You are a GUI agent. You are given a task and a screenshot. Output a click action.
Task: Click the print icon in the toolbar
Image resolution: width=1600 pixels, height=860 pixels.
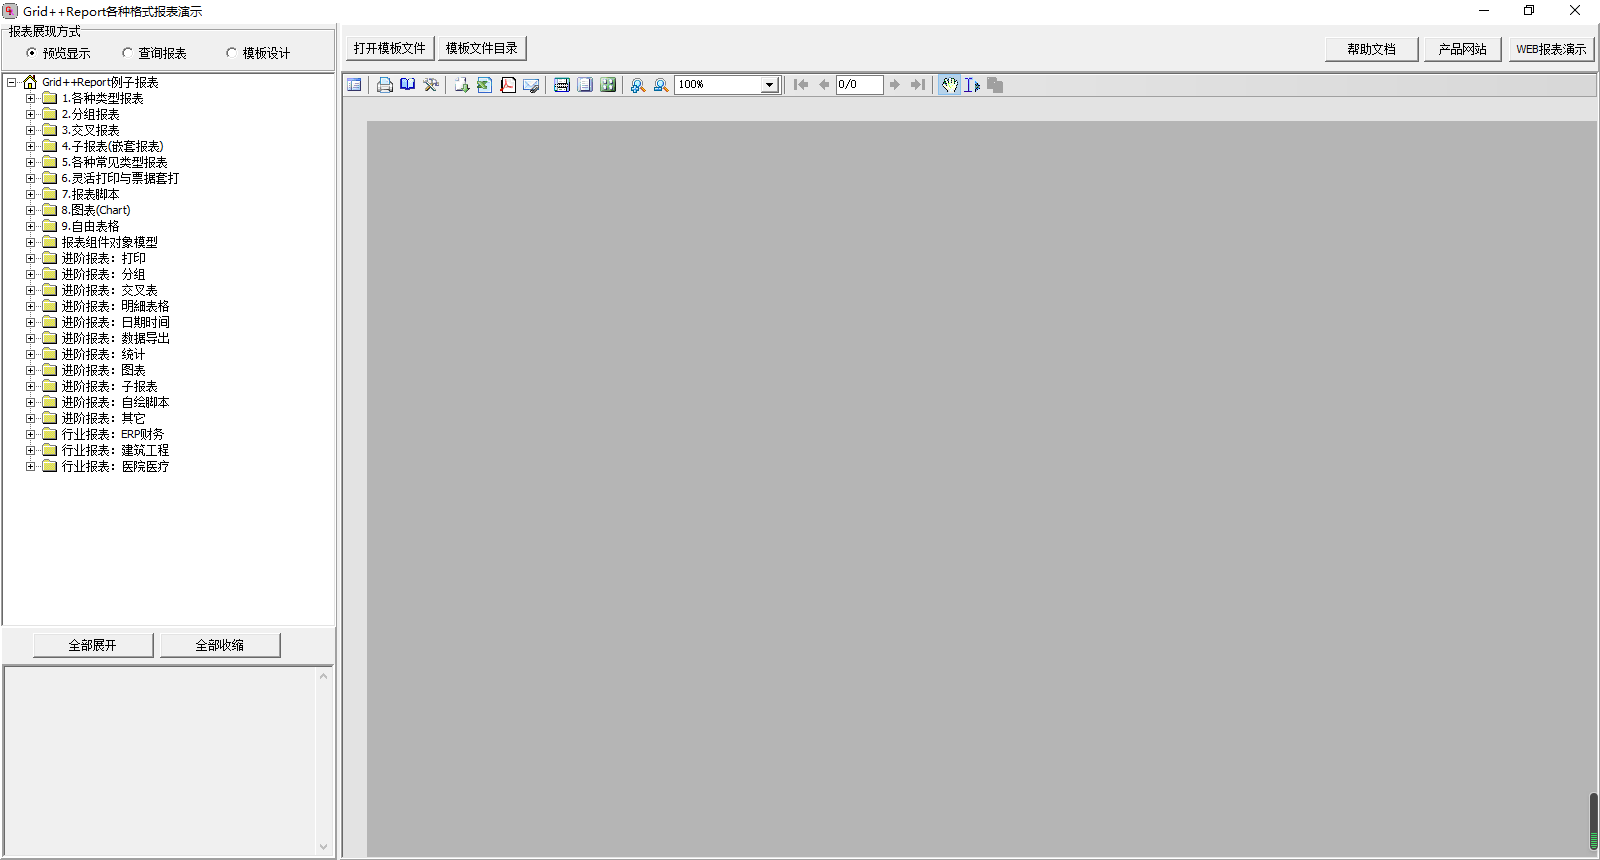coord(385,85)
